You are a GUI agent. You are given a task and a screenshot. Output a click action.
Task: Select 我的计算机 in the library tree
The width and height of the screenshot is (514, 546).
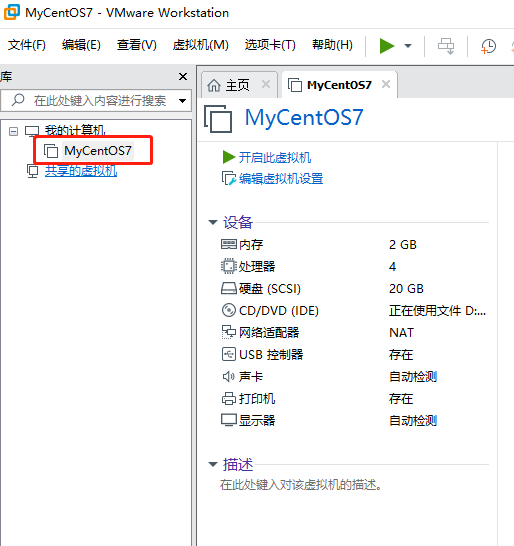[75, 131]
